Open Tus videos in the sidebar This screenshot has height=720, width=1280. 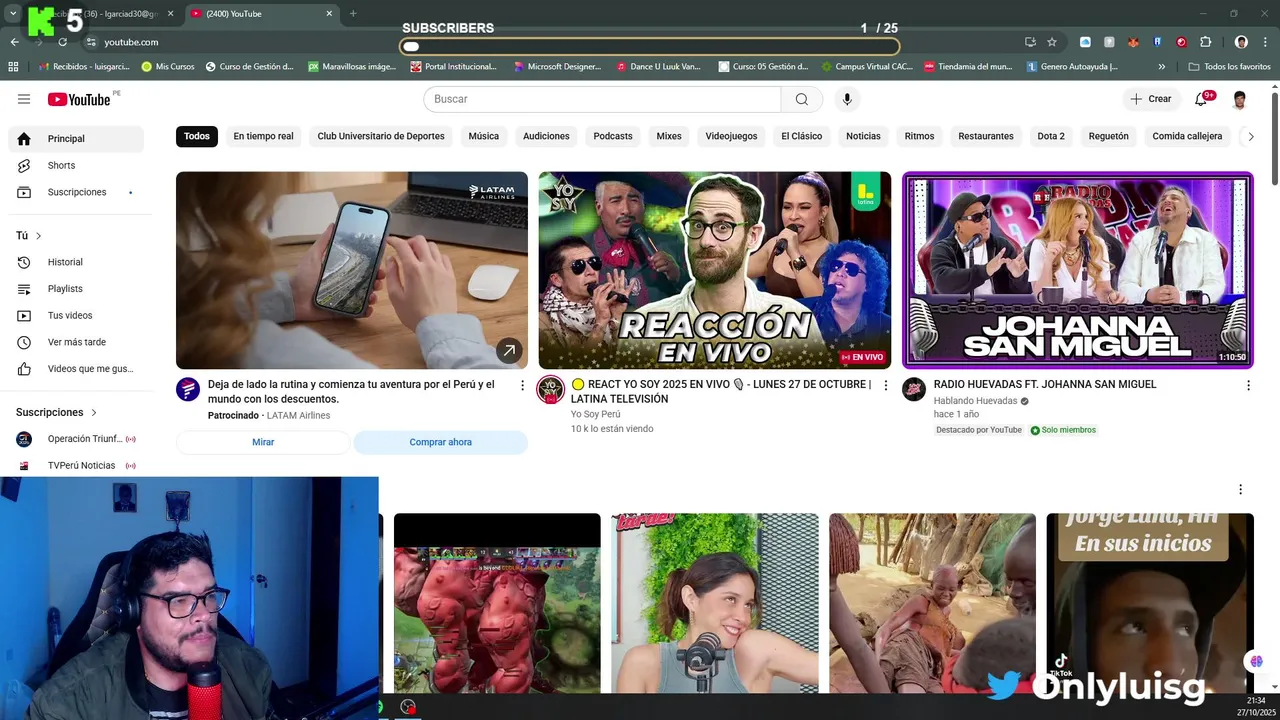tap(76, 315)
